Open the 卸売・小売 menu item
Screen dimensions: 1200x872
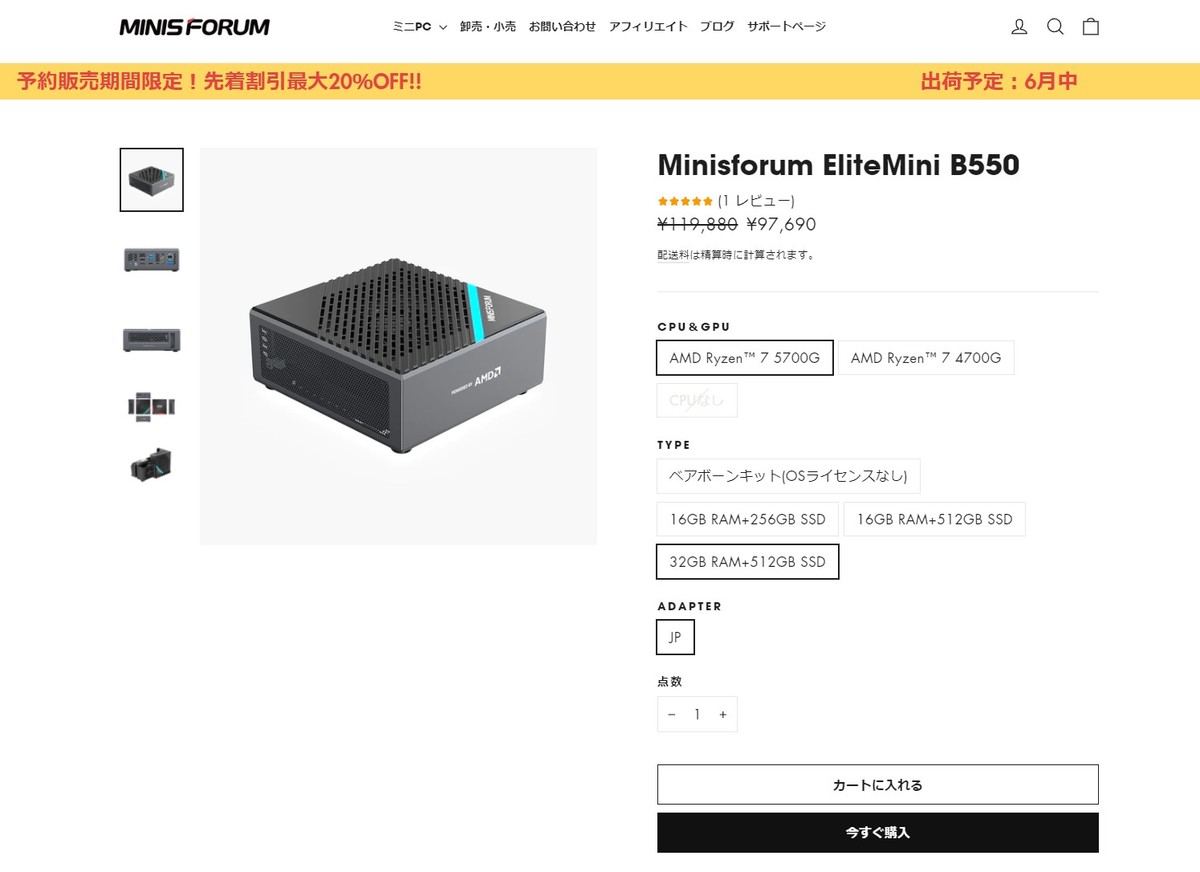(488, 27)
